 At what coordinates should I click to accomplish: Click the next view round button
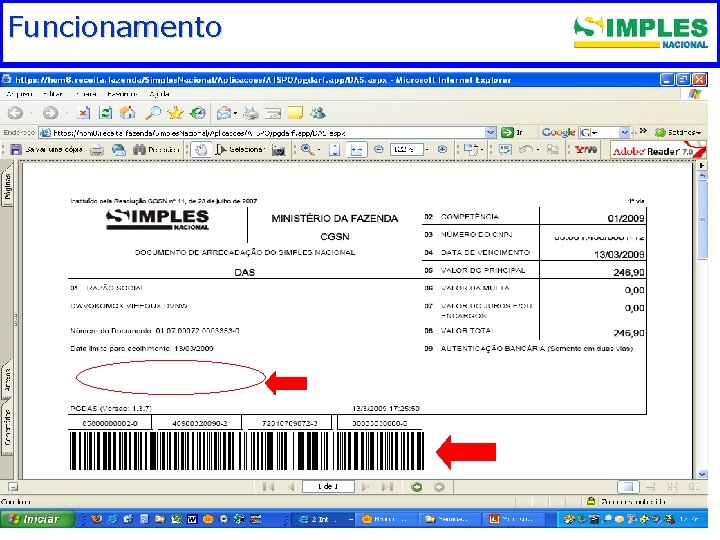tap(439, 487)
